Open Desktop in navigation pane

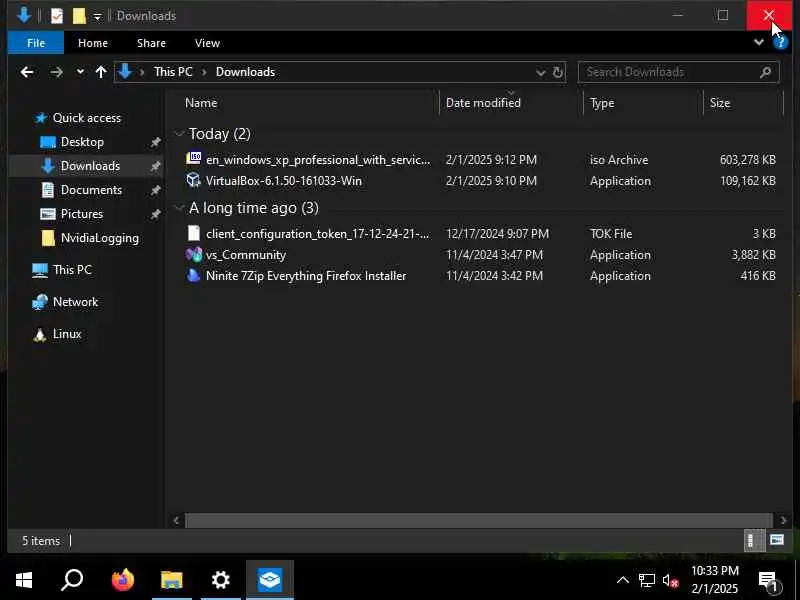coord(82,142)
